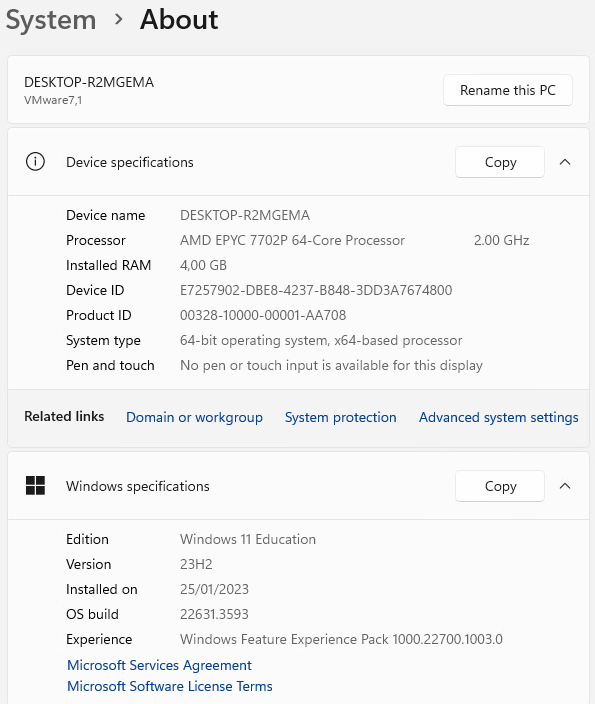The height and width of the screenshot is (704, 595).
Task: Click the System type label
Action: point(103,340)
